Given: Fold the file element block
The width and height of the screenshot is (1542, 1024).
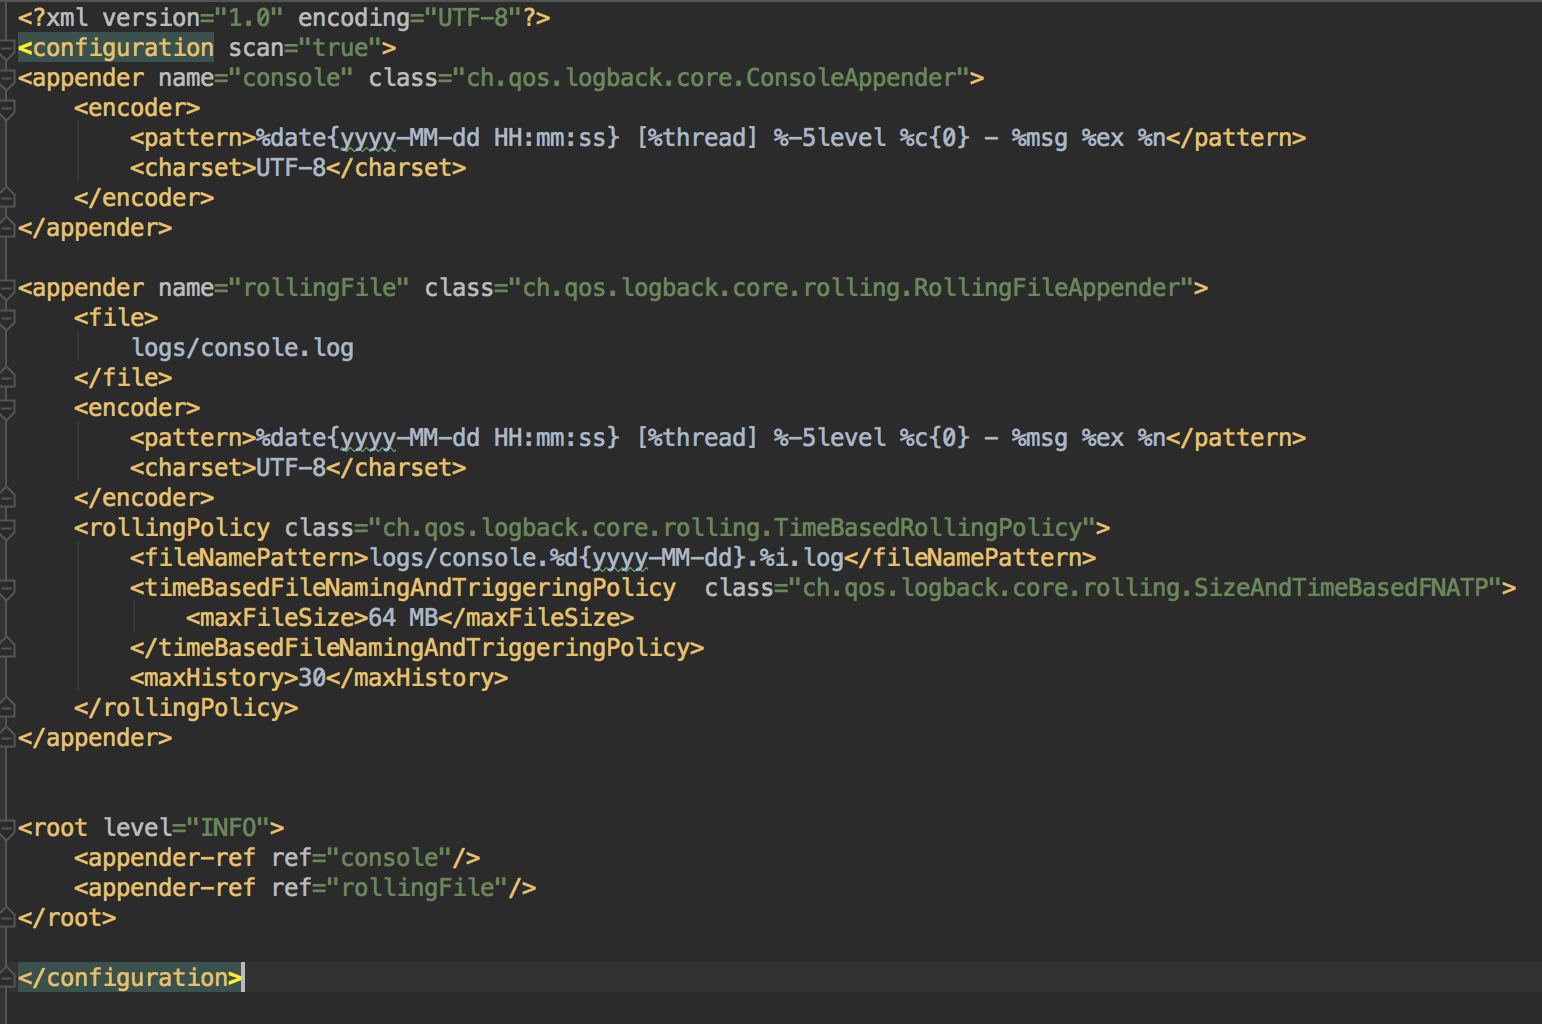Looking at the screenshot, I should (7, 318).
